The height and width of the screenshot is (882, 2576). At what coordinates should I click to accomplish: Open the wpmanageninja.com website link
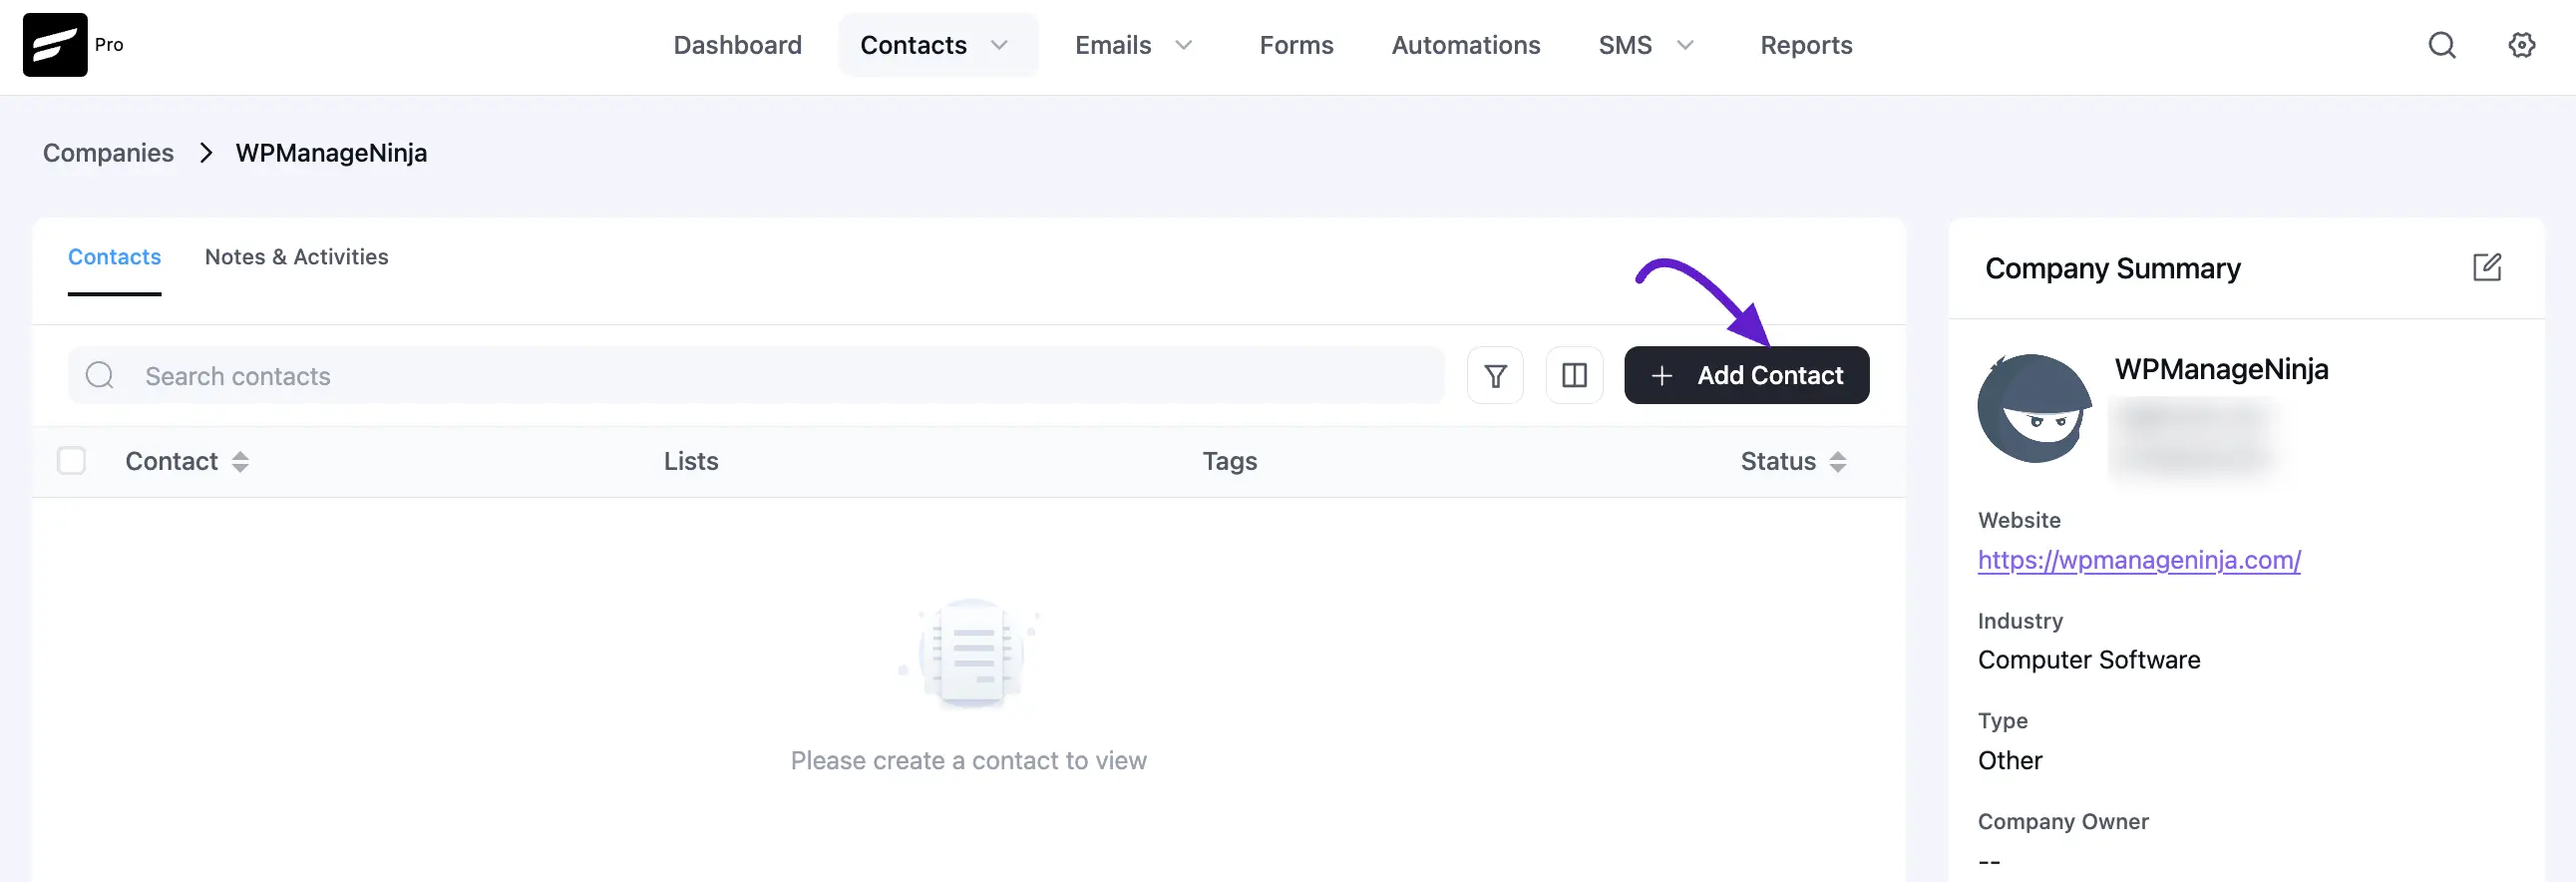coord(2139,560)
